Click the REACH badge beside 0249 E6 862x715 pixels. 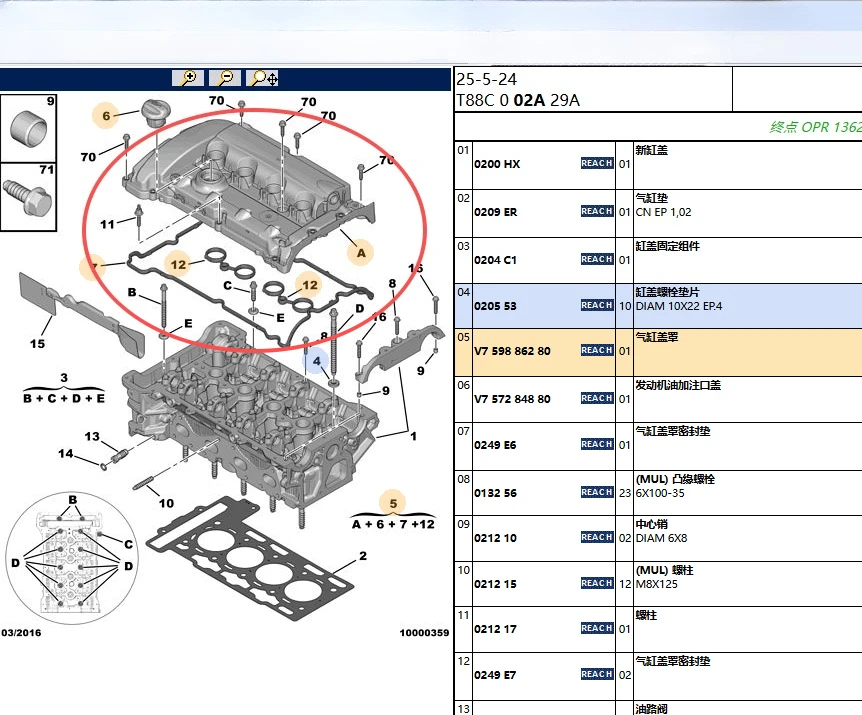tap(597, 444)
